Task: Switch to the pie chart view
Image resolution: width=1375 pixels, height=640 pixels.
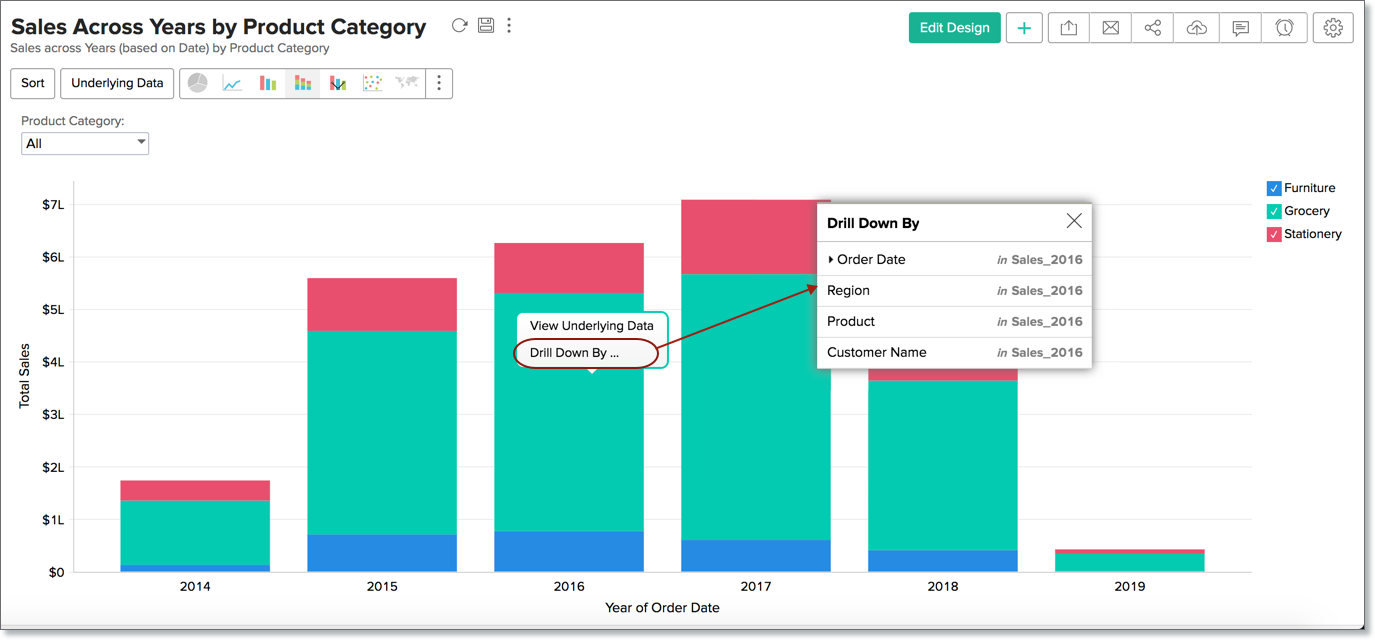Action: tap(197, 83)
